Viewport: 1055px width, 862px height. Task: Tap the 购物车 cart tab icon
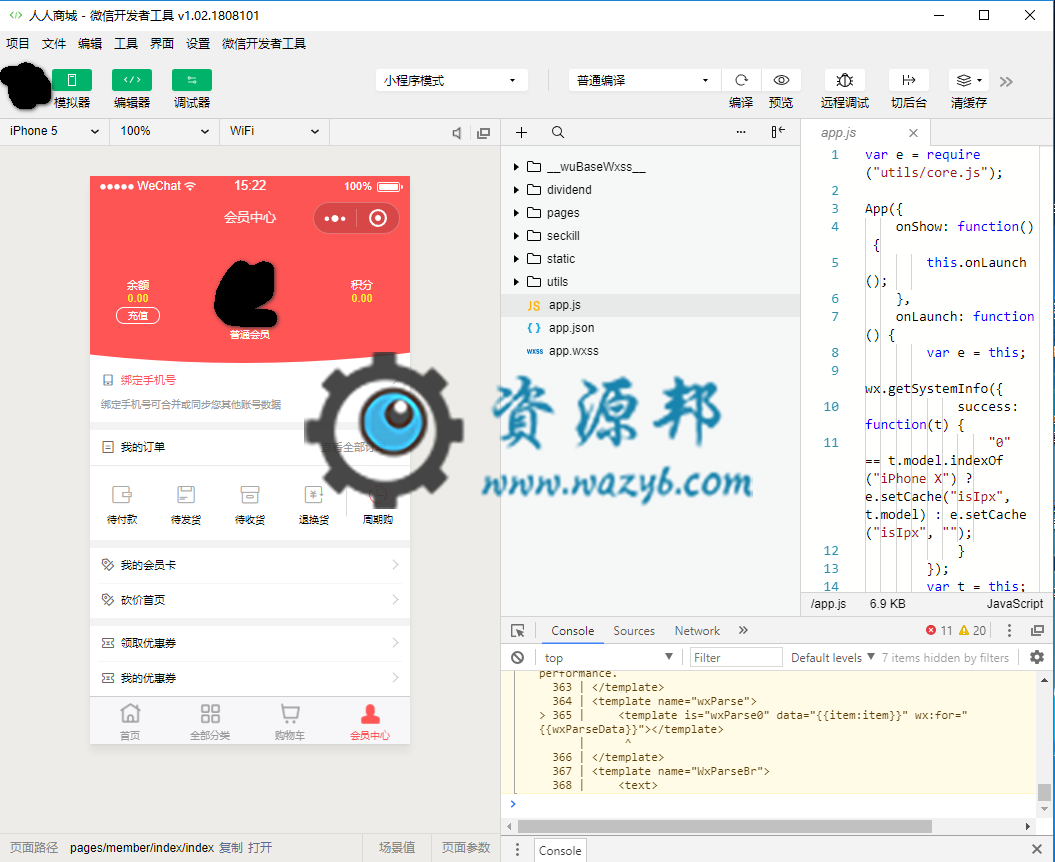tap(290, 713)
